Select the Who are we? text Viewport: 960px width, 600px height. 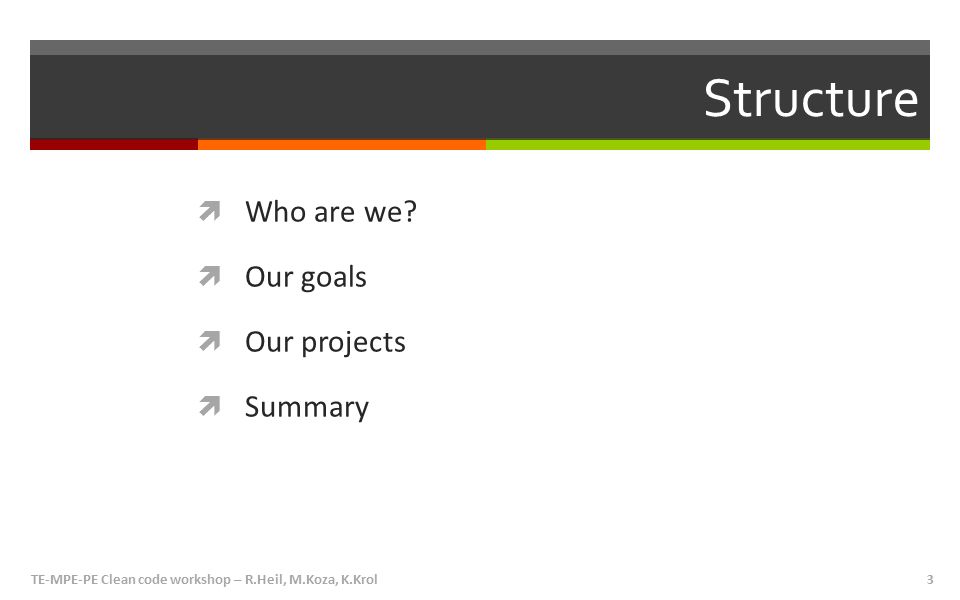click(331, 212)
